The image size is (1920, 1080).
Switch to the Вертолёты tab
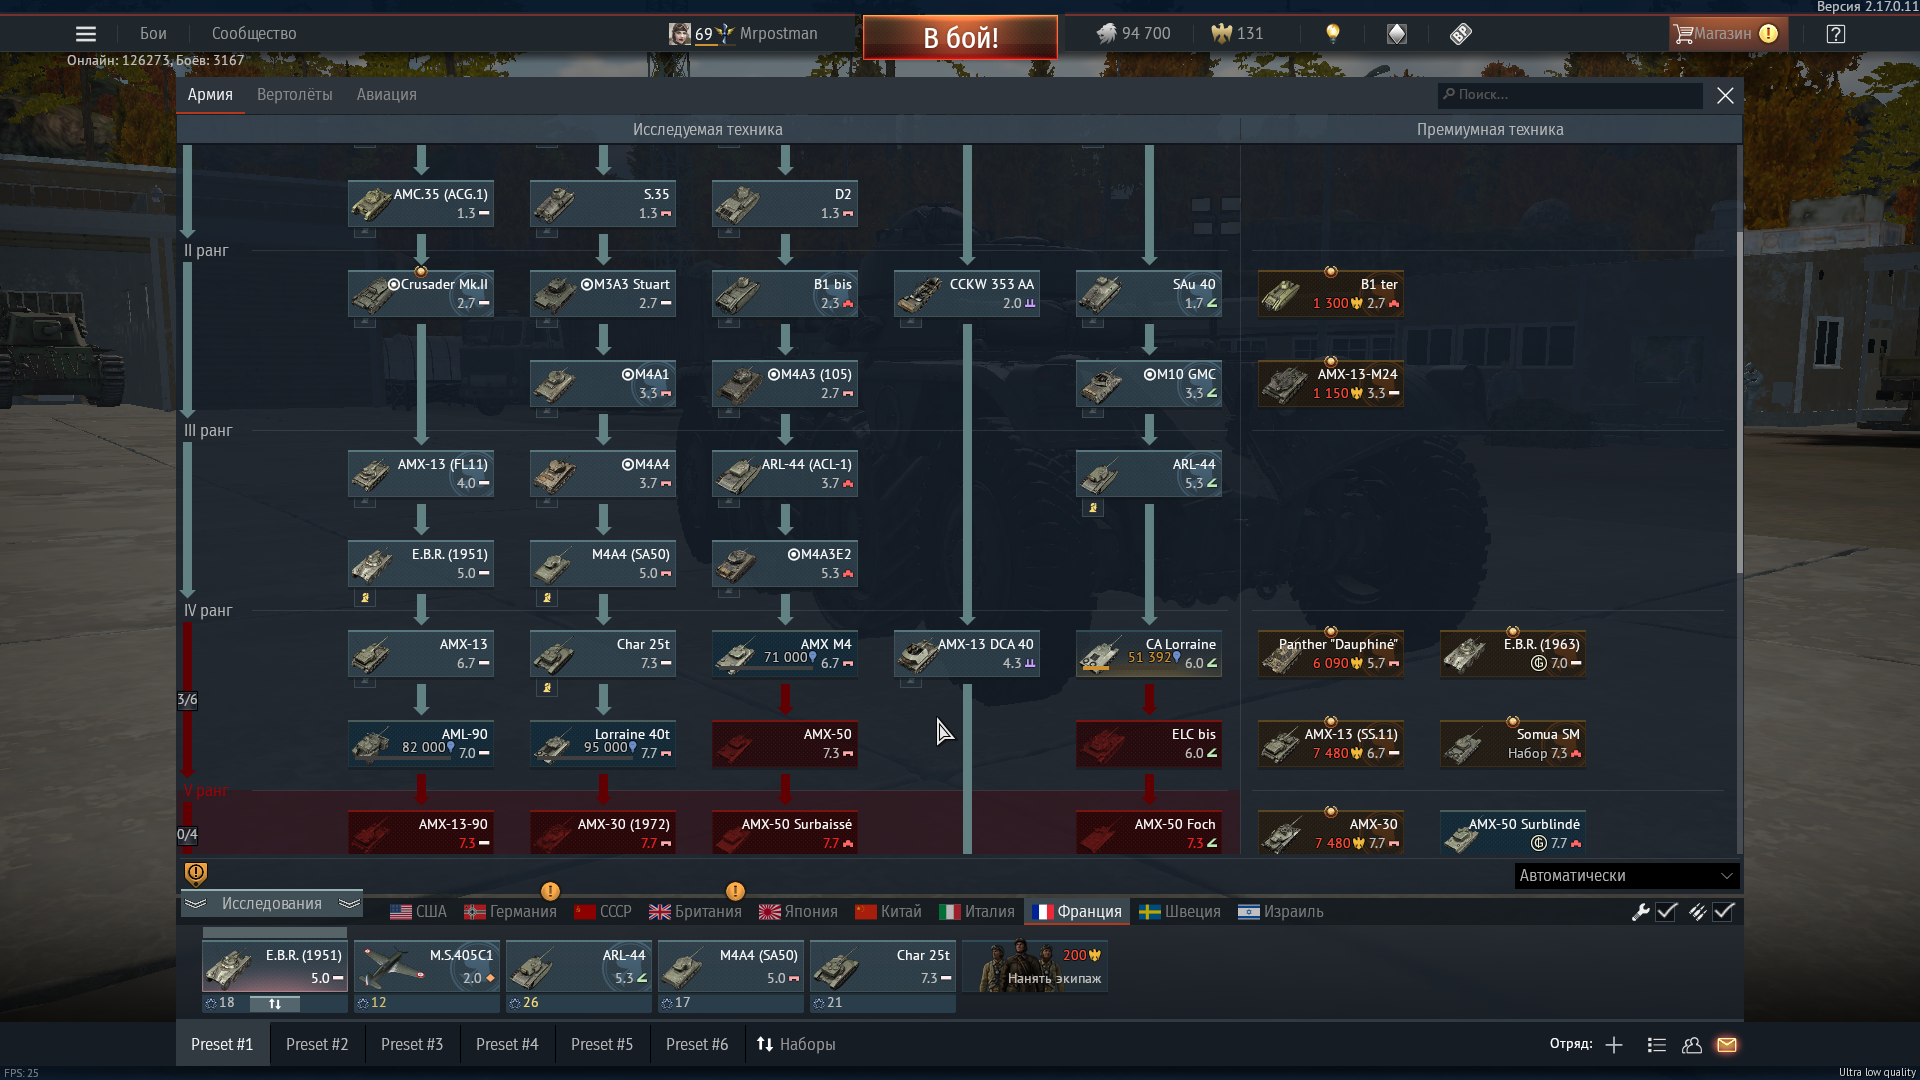pyautogui.click(x=294, y=95)
